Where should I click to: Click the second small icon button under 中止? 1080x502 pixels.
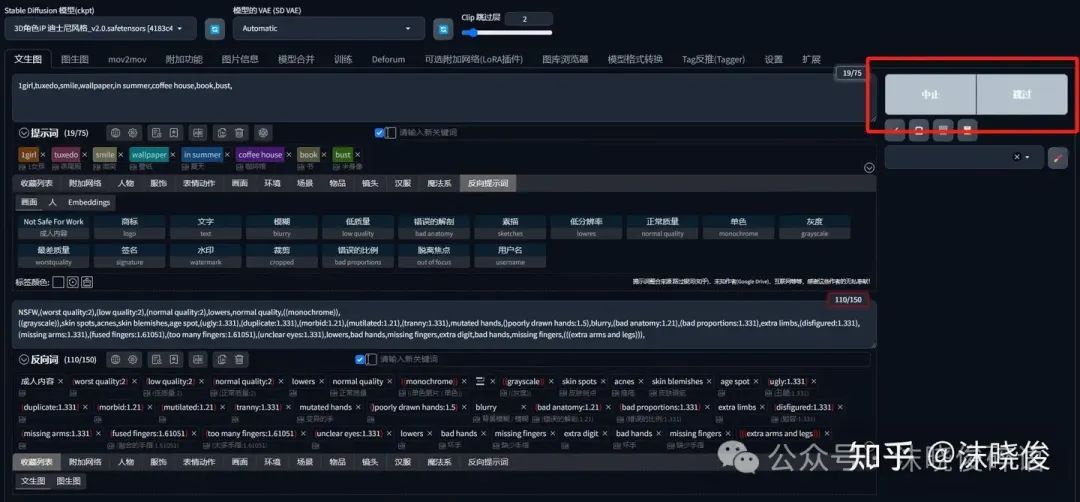coord(919,129)
